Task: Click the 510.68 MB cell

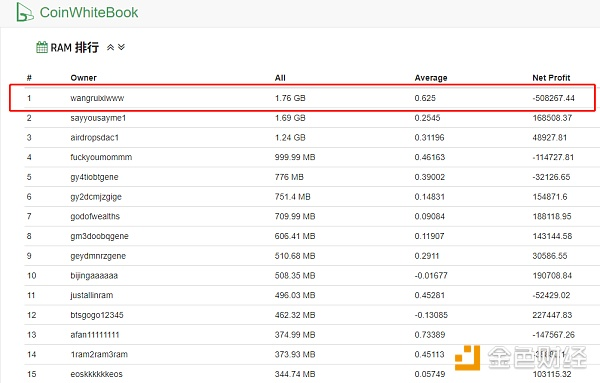Action: pyautogui.click(x=295, y=256)
